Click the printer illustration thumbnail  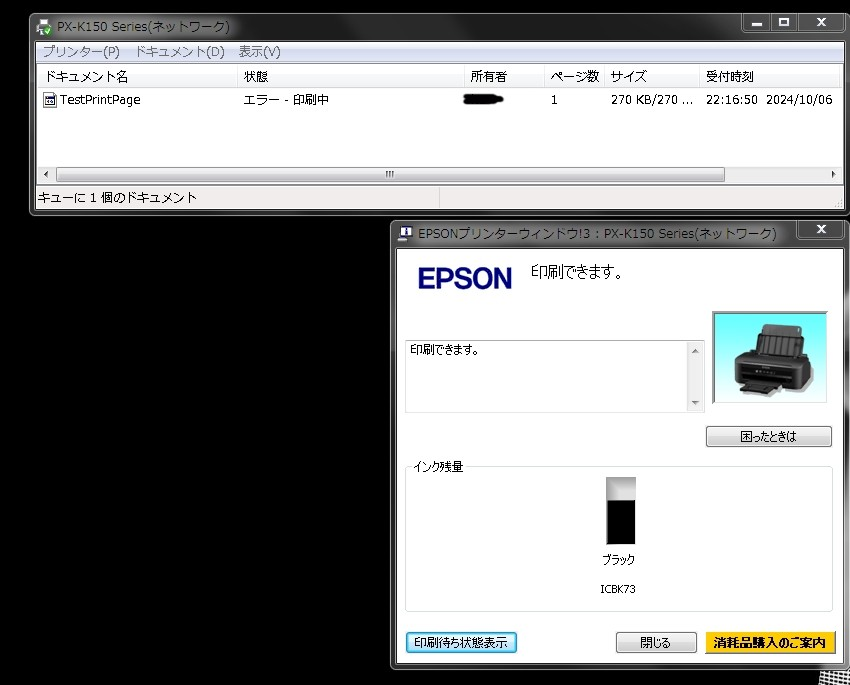pyautogui.click(x=770, y=357)
